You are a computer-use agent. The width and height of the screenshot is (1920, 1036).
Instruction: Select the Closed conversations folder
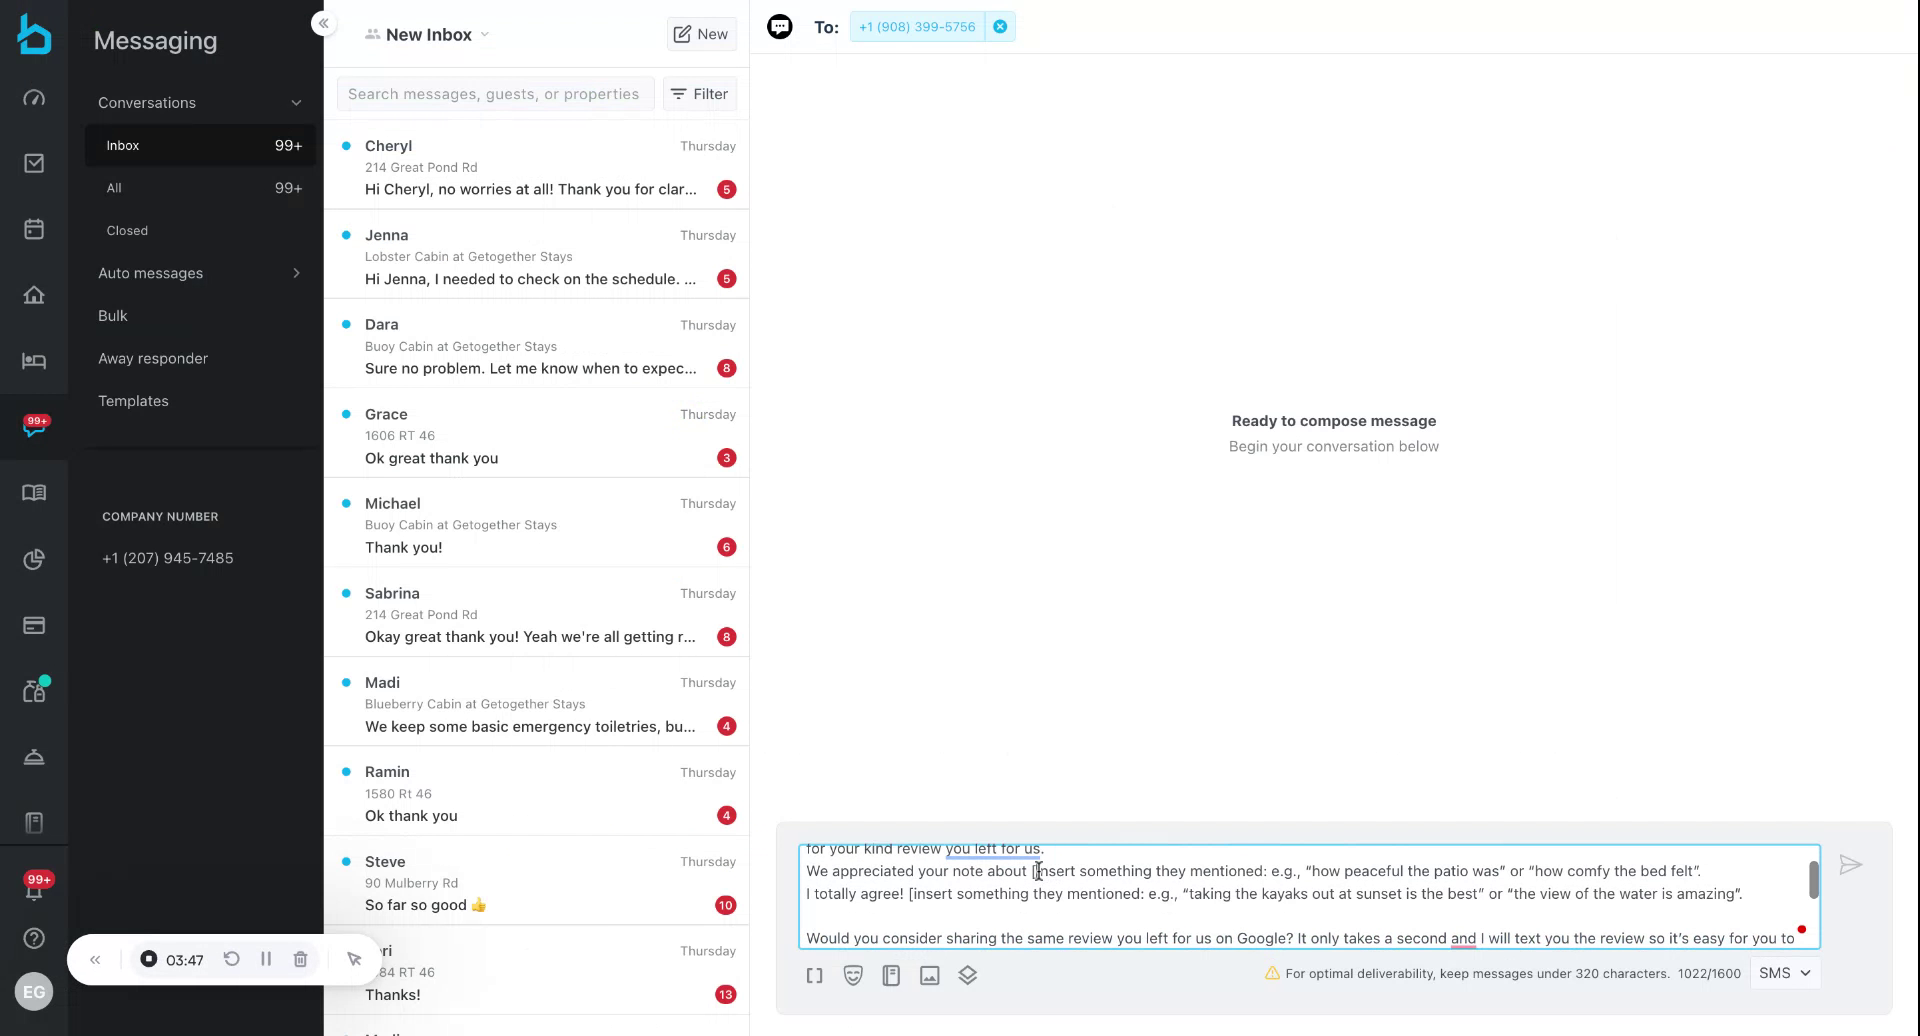coord(127,230)
